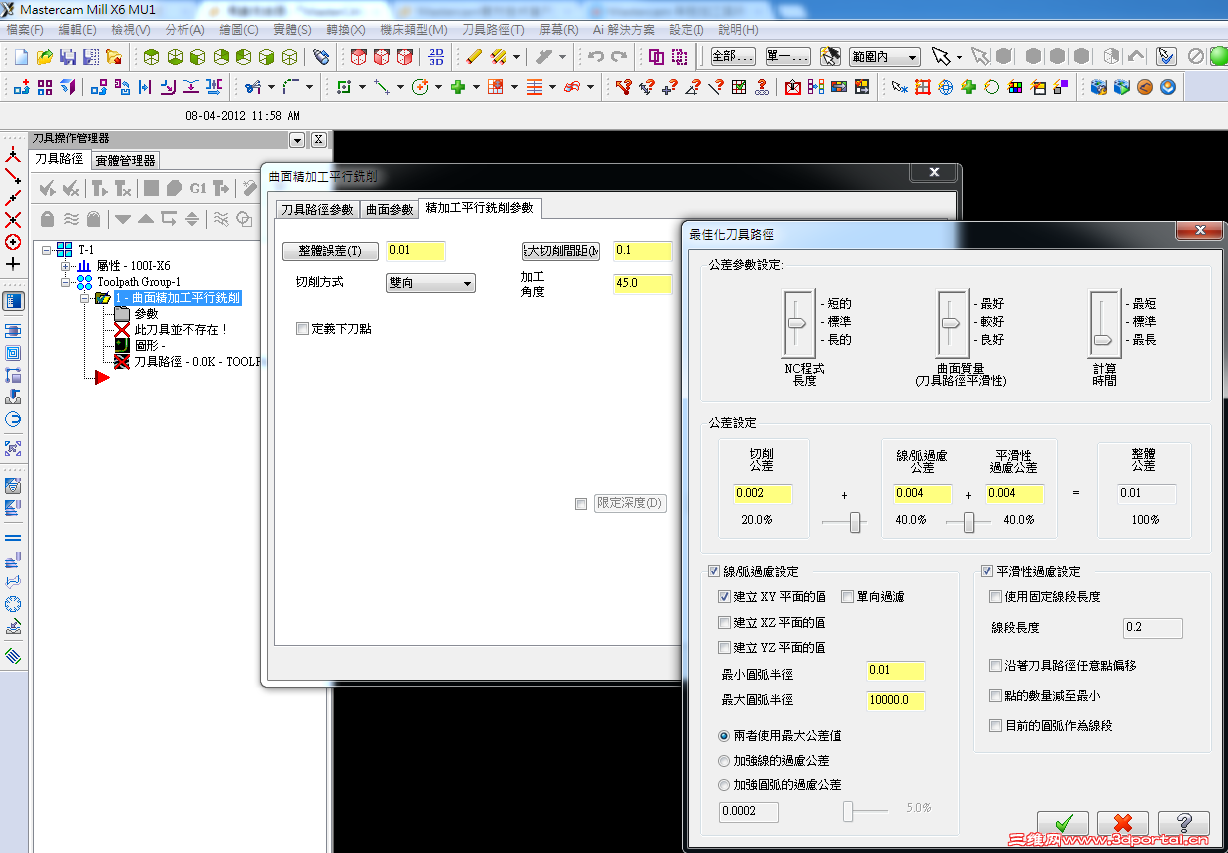This screenshot has width=1228, height=853.
Task: Open the 範圍內 selection dropdown
Action: coord(884,57)
